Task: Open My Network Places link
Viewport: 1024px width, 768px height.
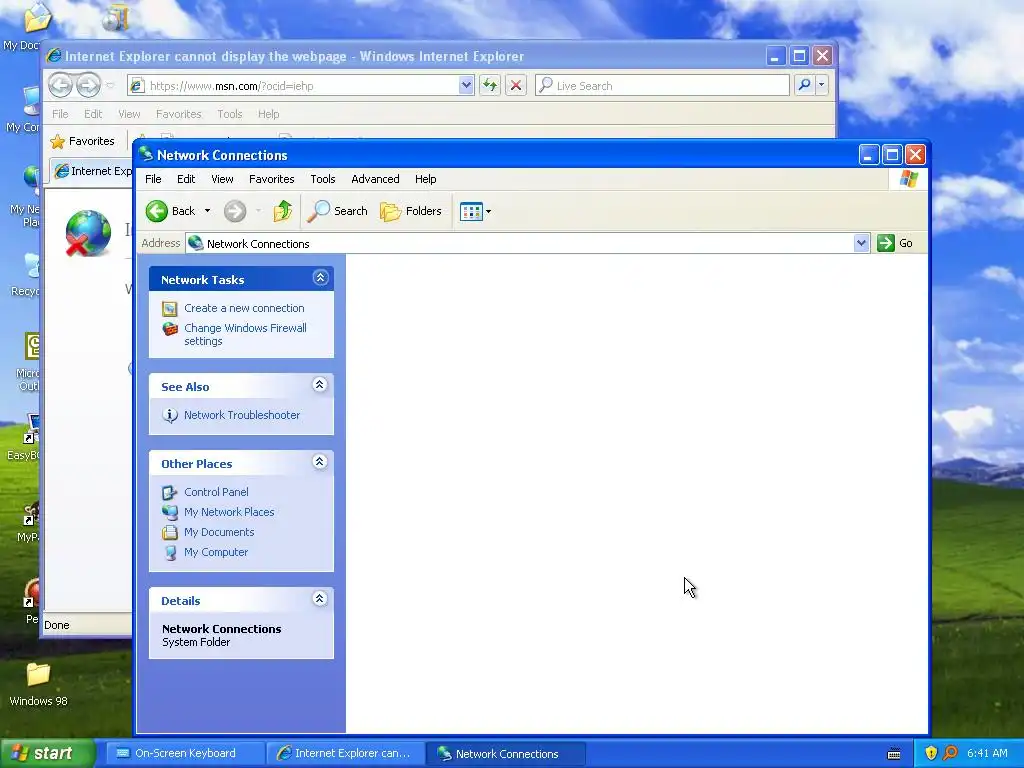Action: (x=229, y=512)
